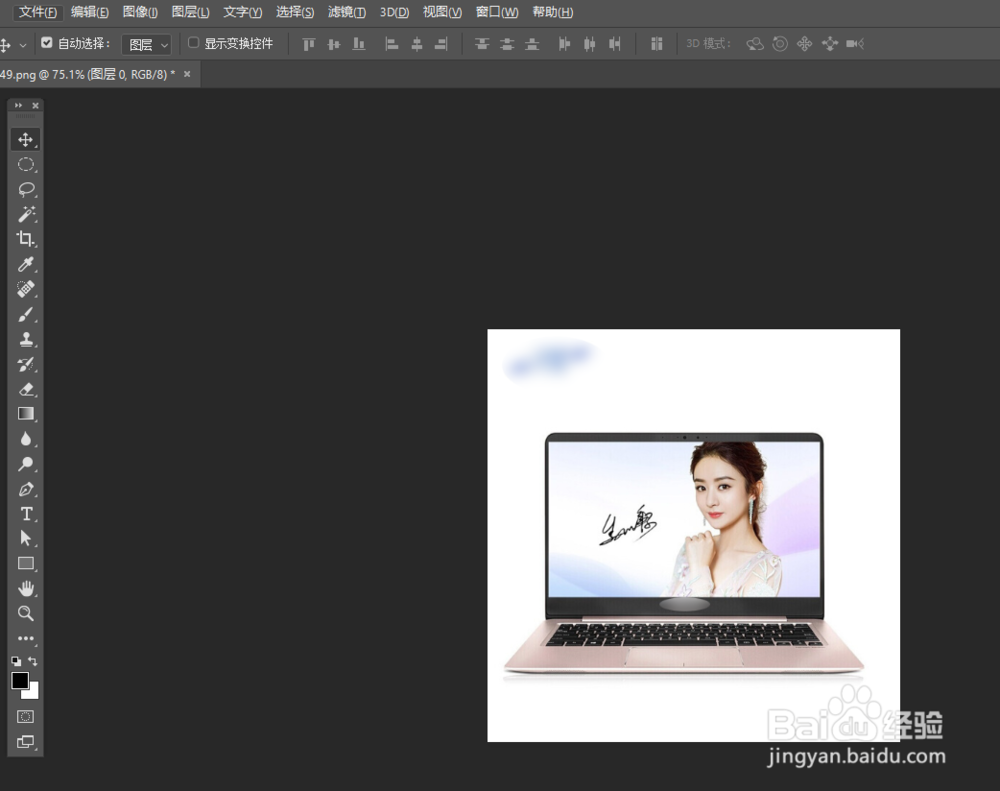Click the Auto-Align Layers button

(x=656, y=44)
